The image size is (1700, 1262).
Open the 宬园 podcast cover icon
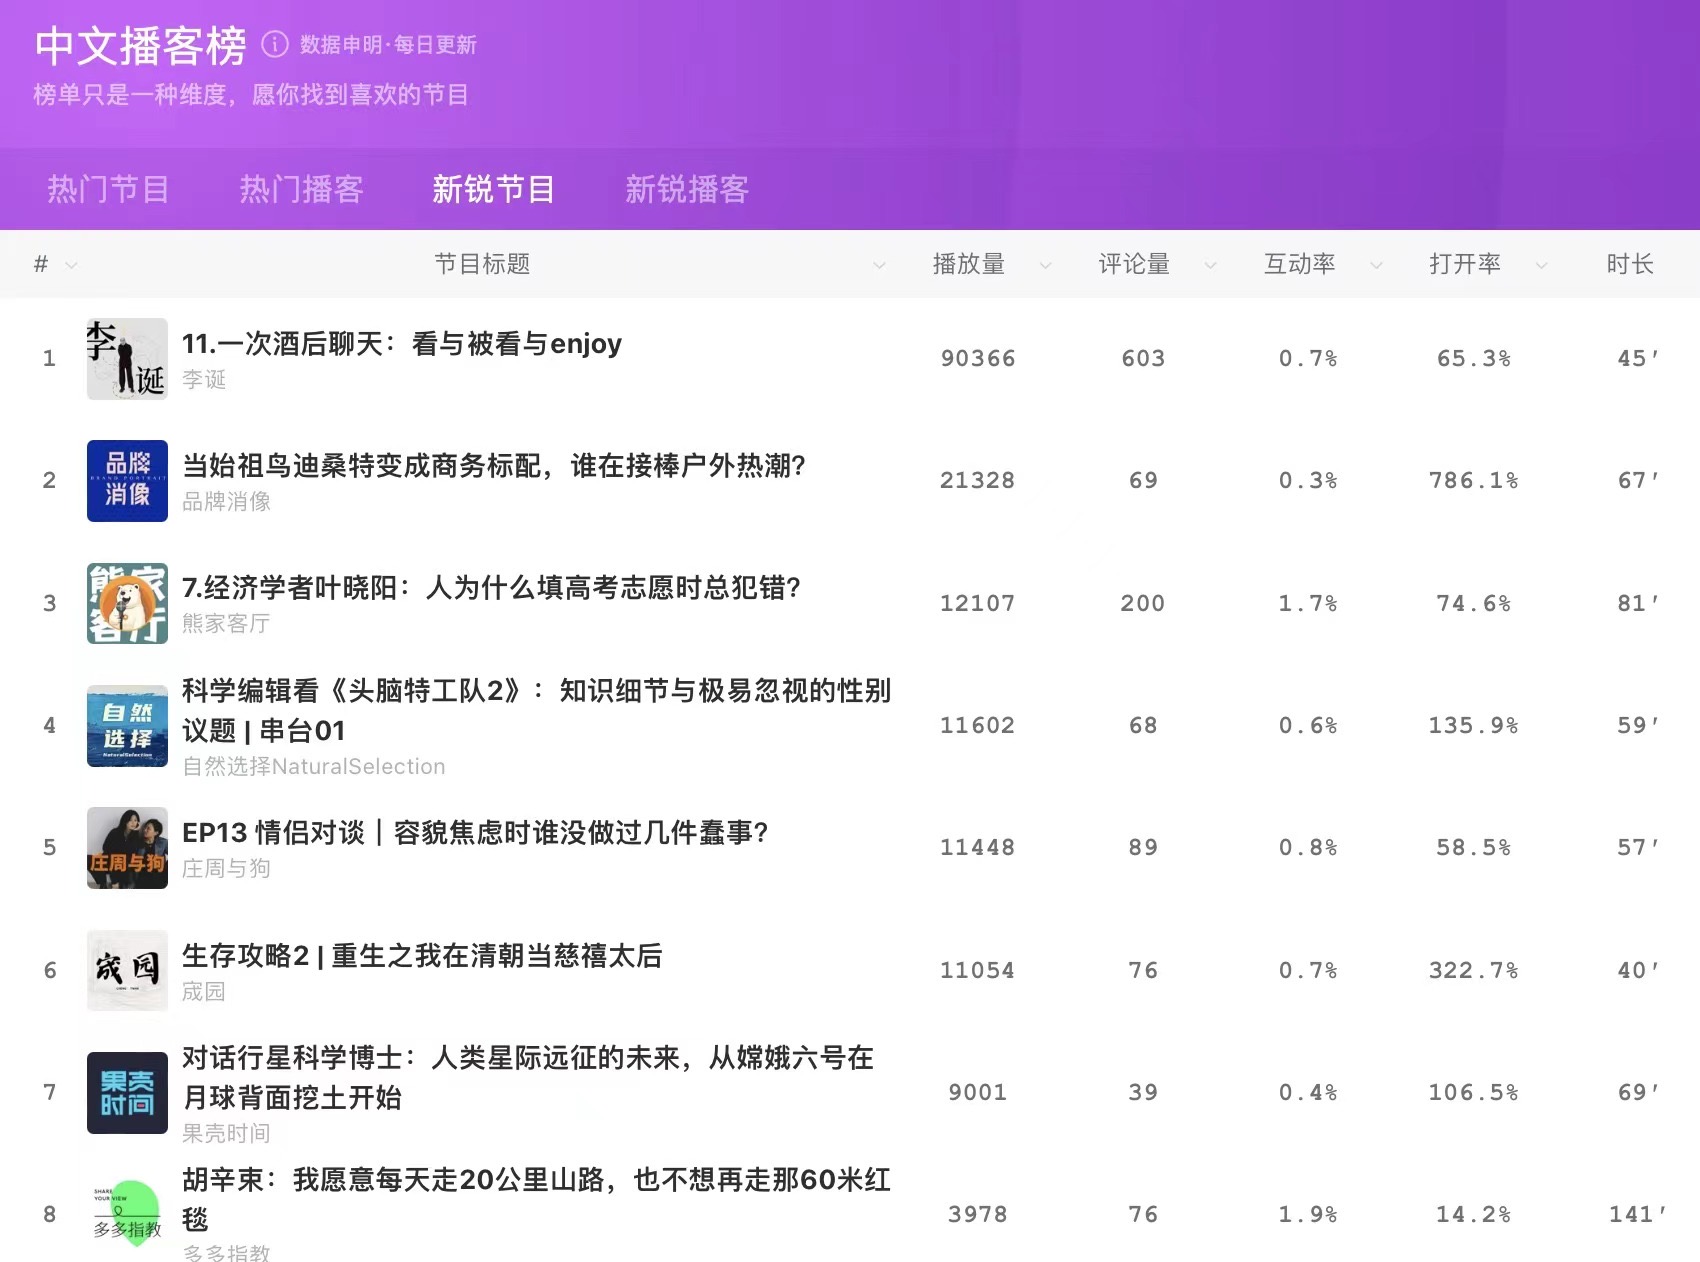tap(127, 970)
